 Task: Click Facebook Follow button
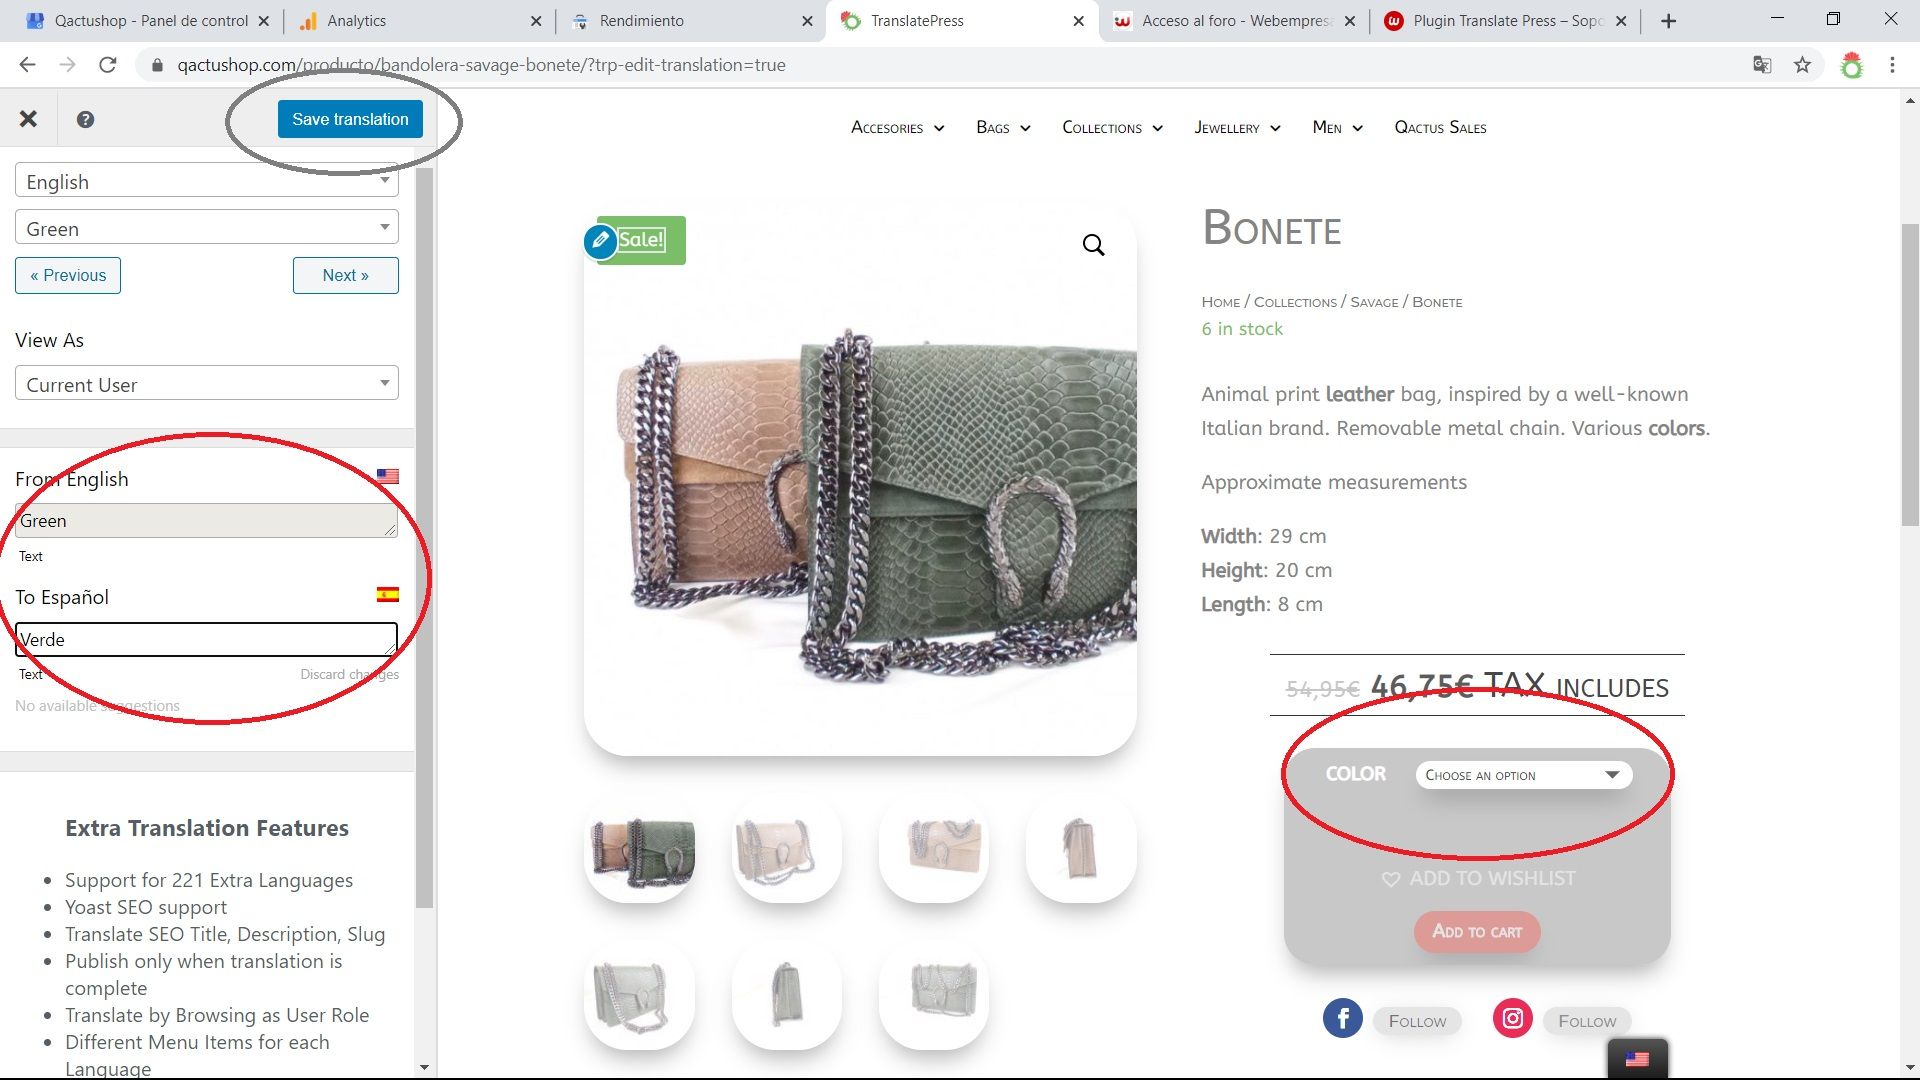(x=1417, y=1021)
